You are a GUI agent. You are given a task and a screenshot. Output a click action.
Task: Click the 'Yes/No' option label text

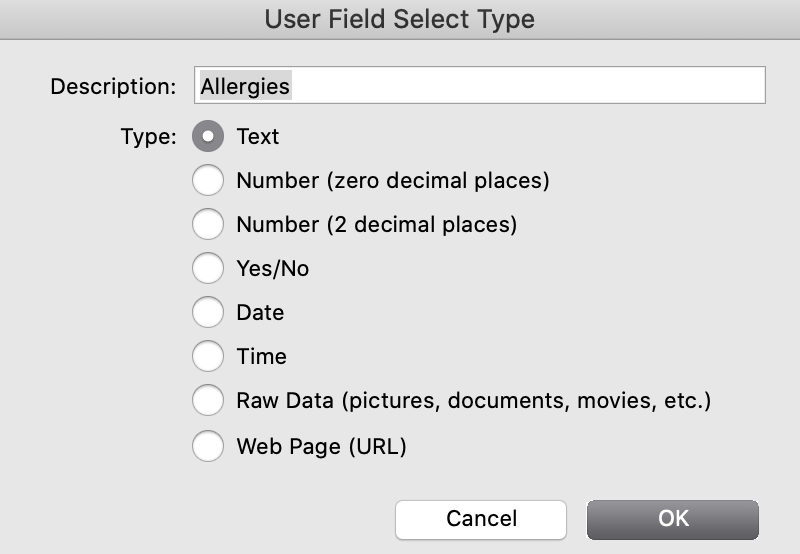273,269
